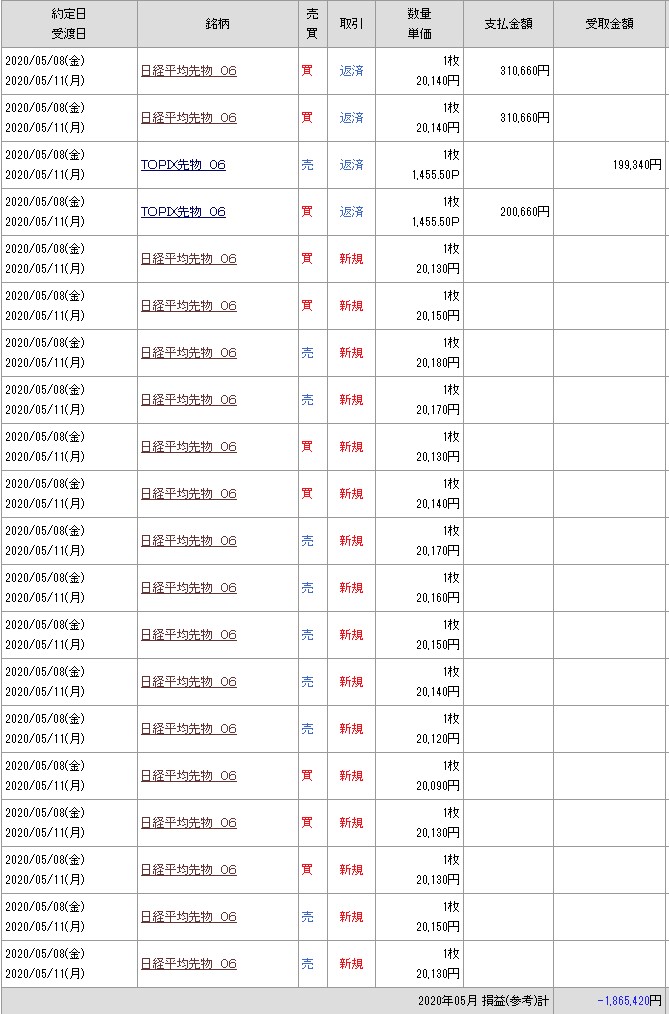Open 日経平均先物 06 link priced 20,120円
This screenshot has width=669, height=1014.
(x=189, y=729)
